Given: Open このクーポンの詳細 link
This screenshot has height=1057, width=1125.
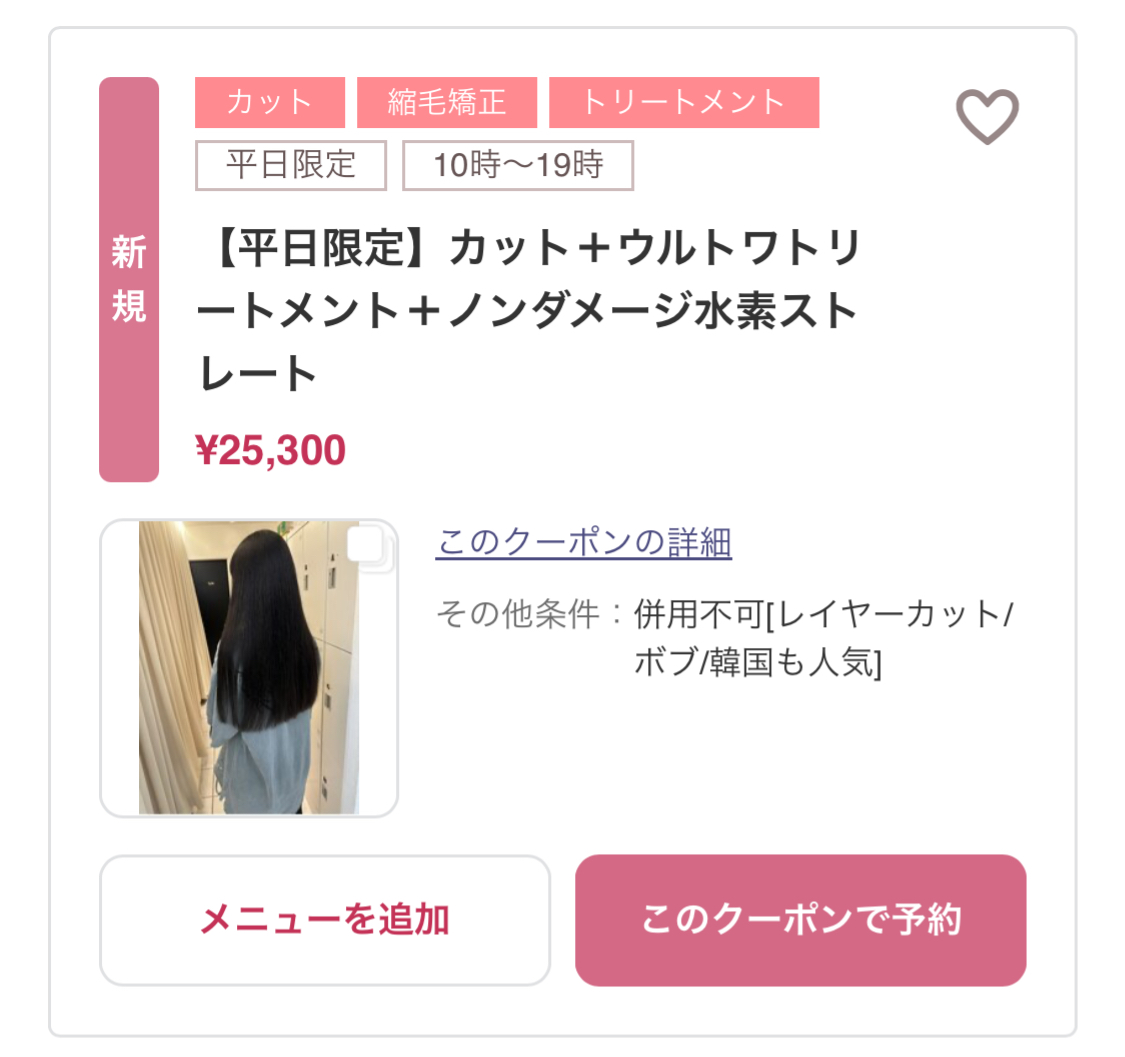Looking at the screenshot, I should 583,542.
